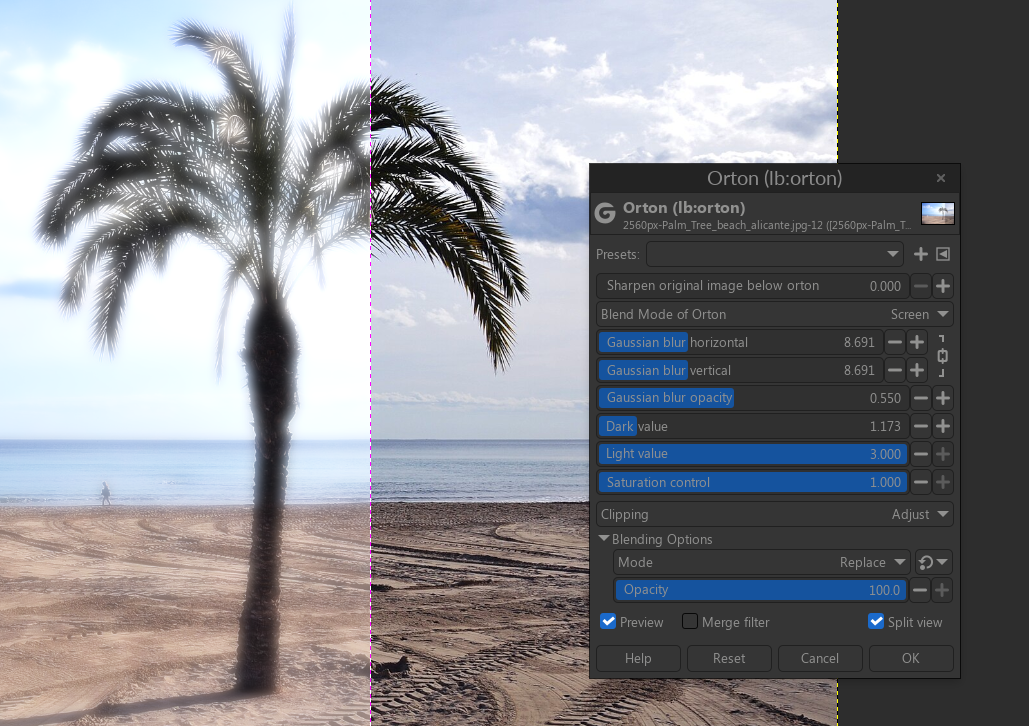Open the presets management menu icon
Viewport: 1029px width, 726px height.
[x=943, y=254]
